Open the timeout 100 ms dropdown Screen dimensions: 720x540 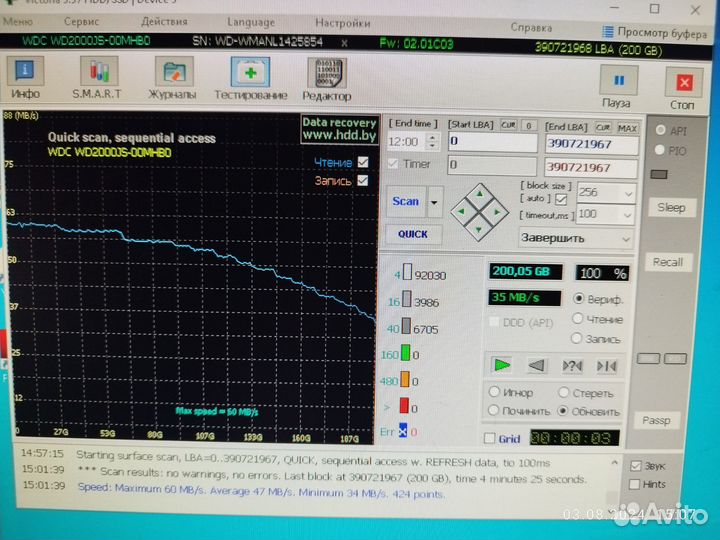tap(628, 215)
